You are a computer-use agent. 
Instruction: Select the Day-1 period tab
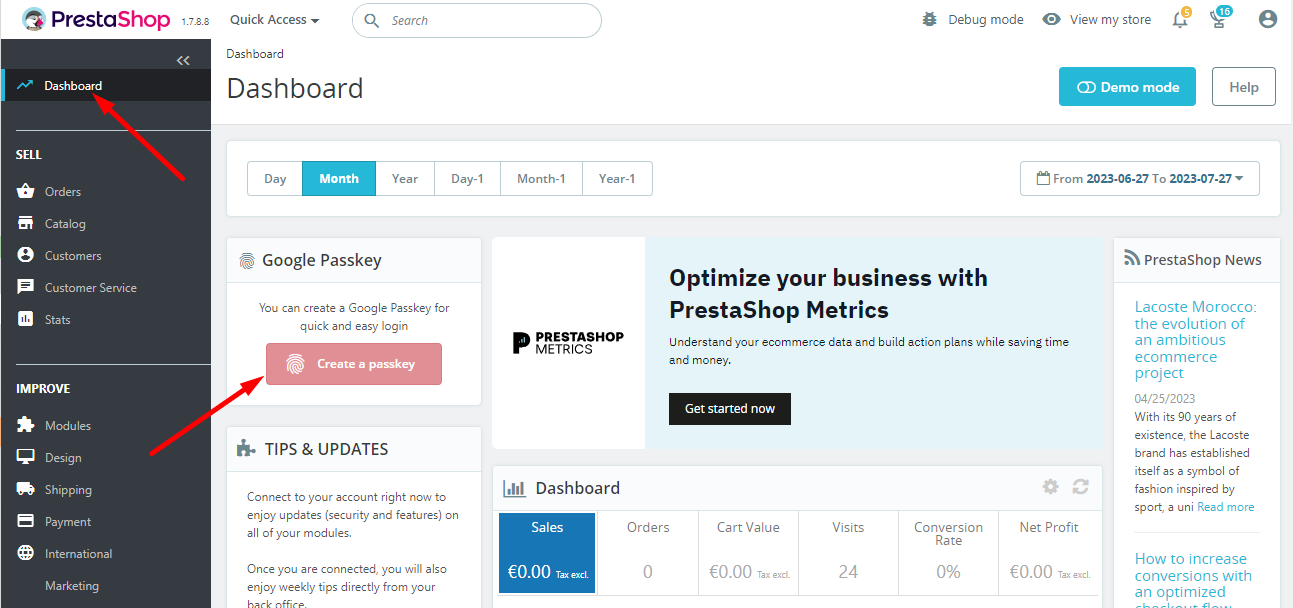tap(467, 178)
